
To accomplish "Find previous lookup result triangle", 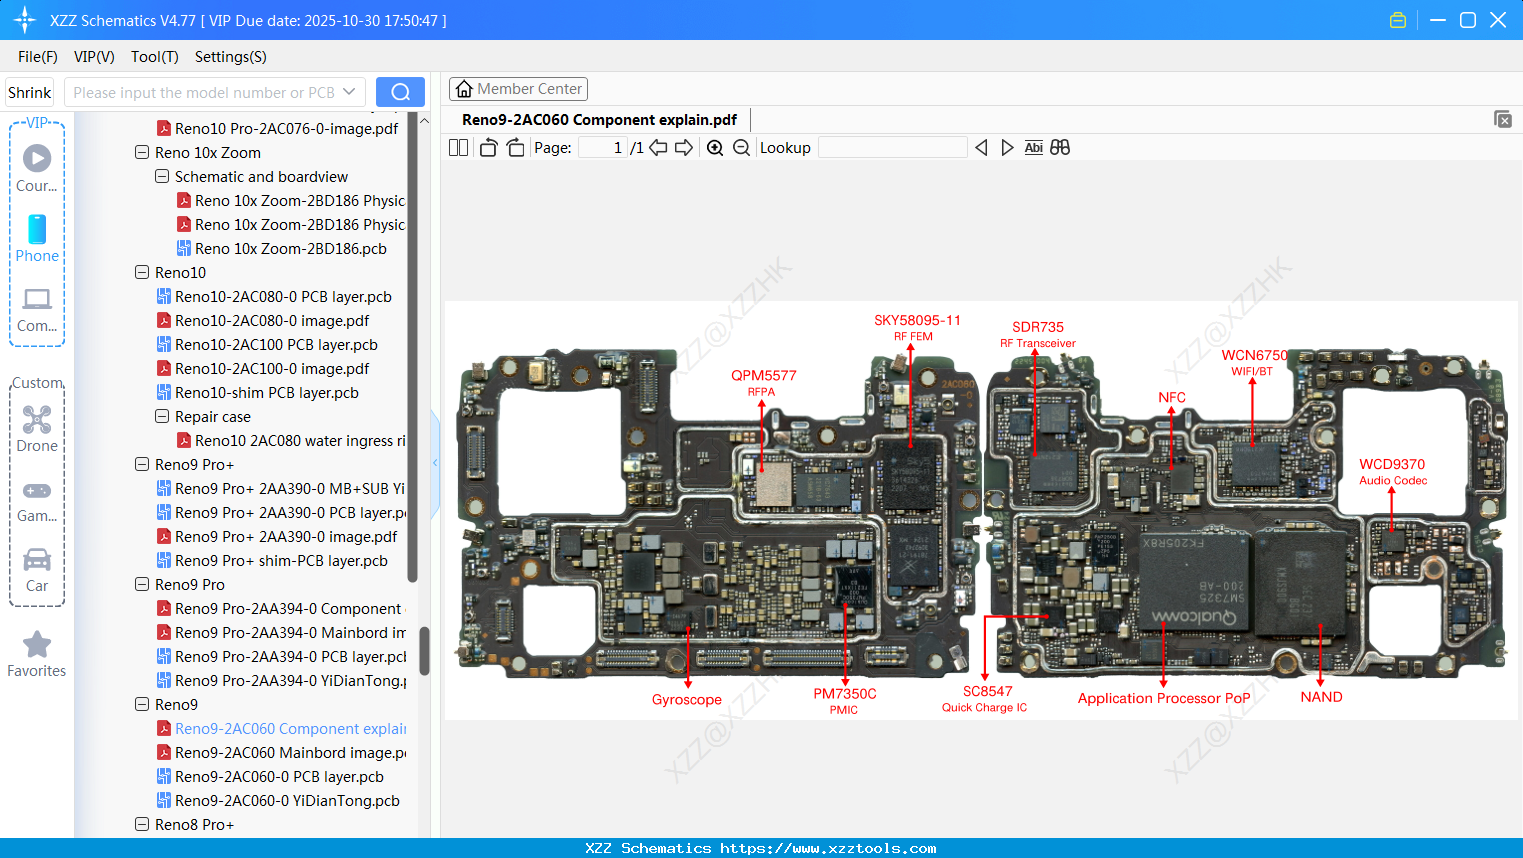I will coord(981,148).
